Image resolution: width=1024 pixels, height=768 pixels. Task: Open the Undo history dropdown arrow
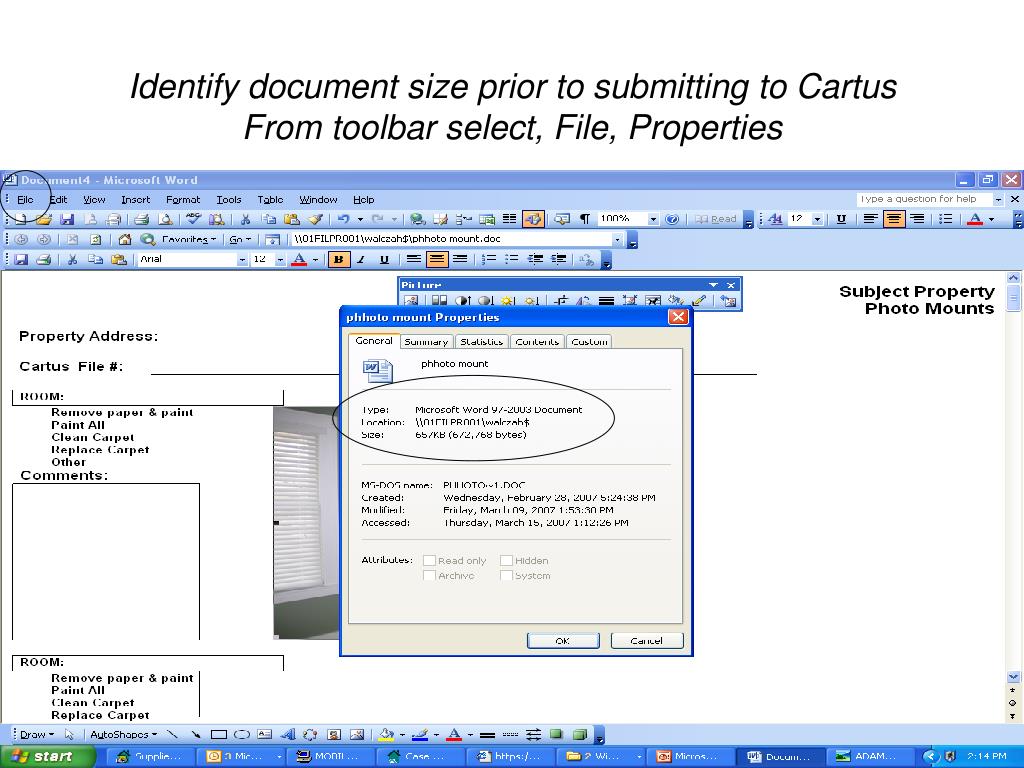360,219
